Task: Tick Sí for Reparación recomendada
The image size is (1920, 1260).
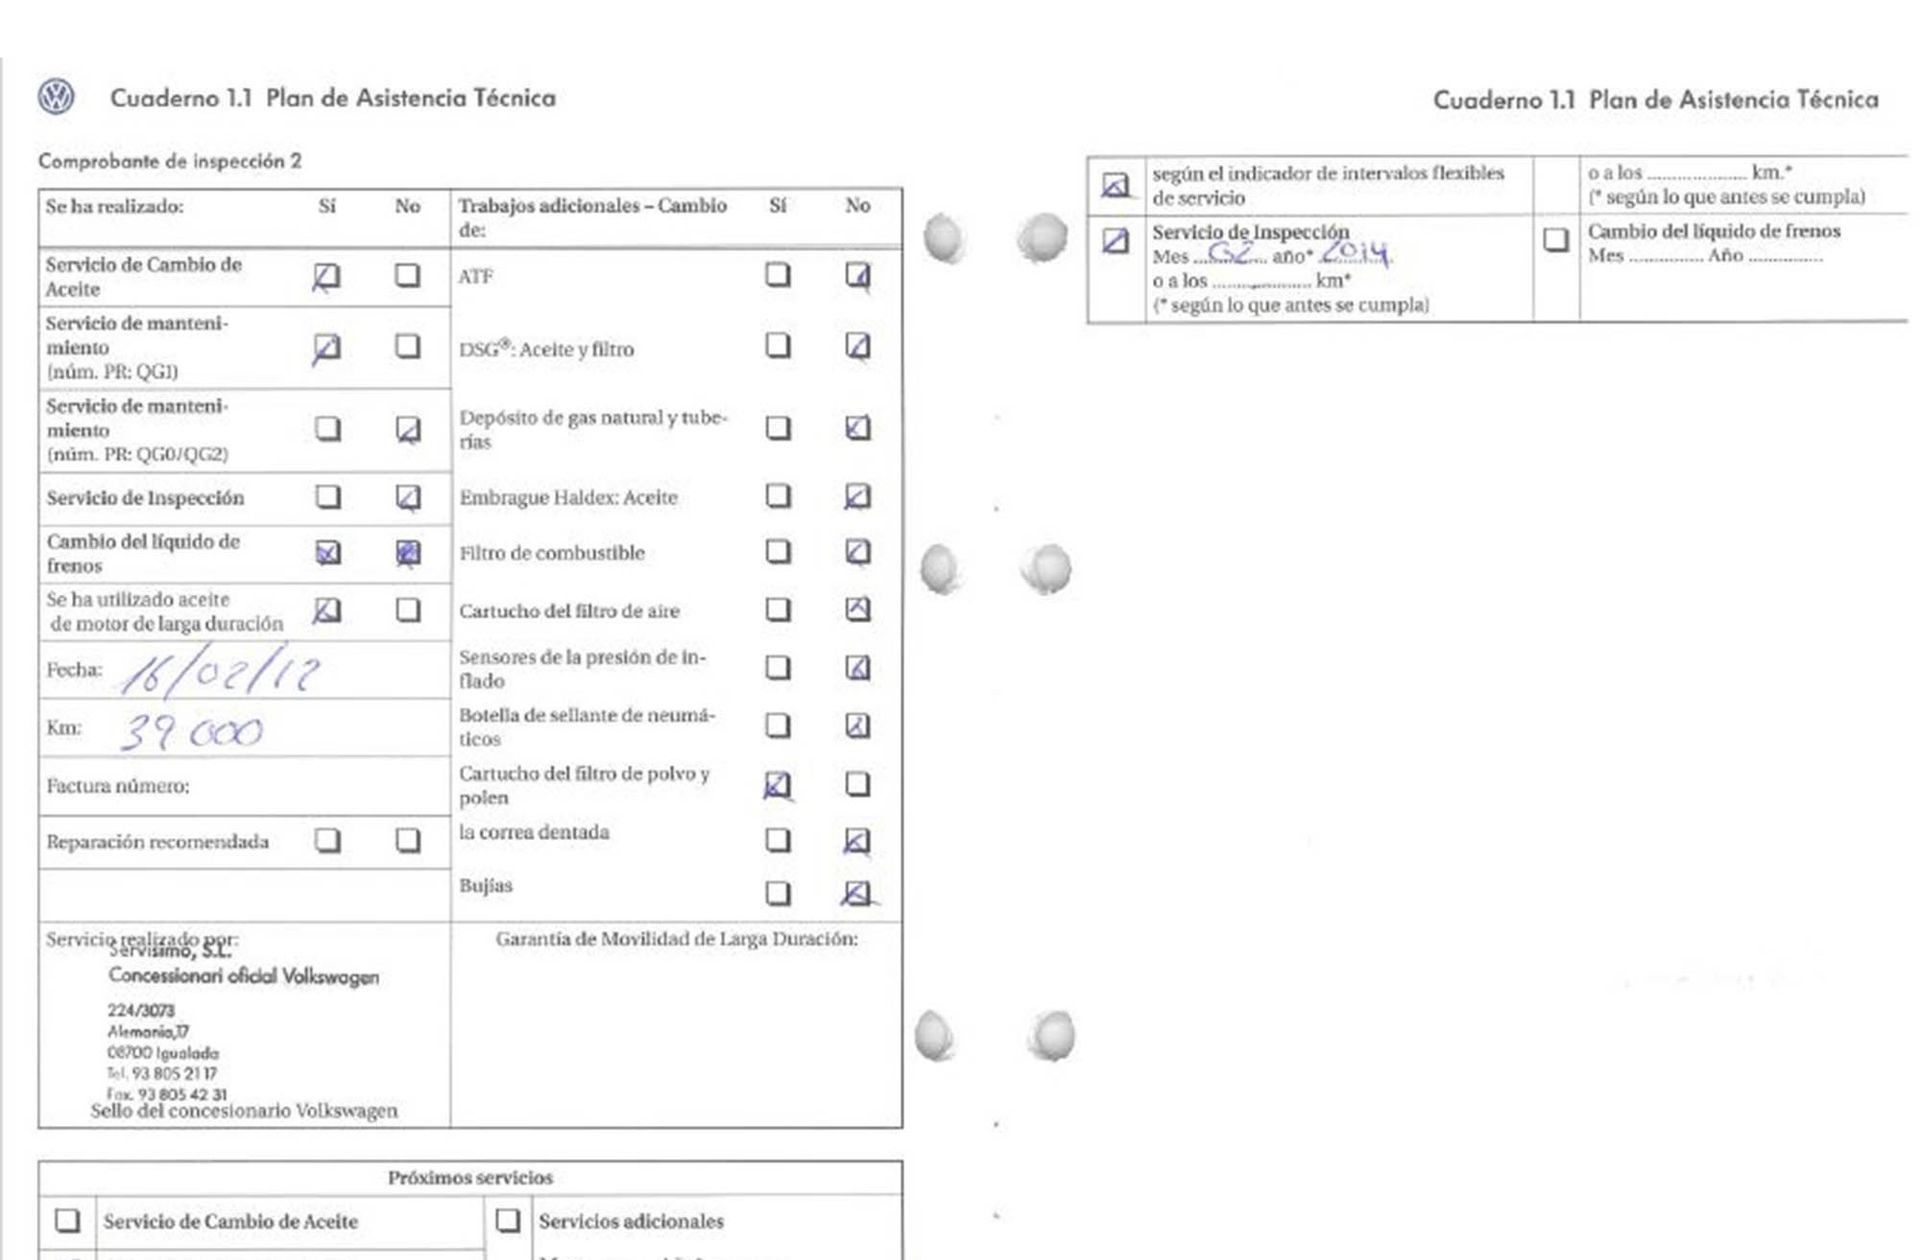Action: click(328, 841)
